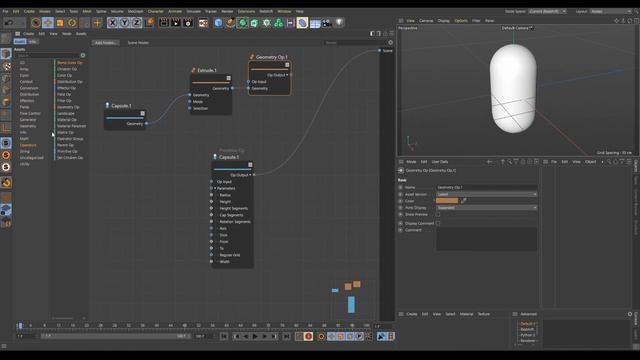This screenshot has width=640, height=360.
Task: Click the timeline frame range slider
Action: (116, 336)
